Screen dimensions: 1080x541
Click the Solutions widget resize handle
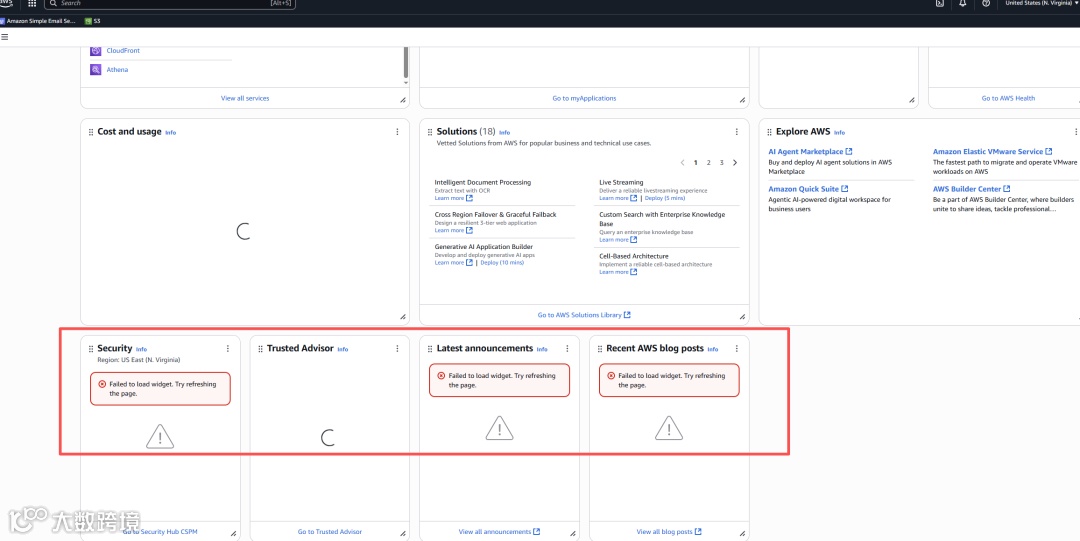[742, 316]
